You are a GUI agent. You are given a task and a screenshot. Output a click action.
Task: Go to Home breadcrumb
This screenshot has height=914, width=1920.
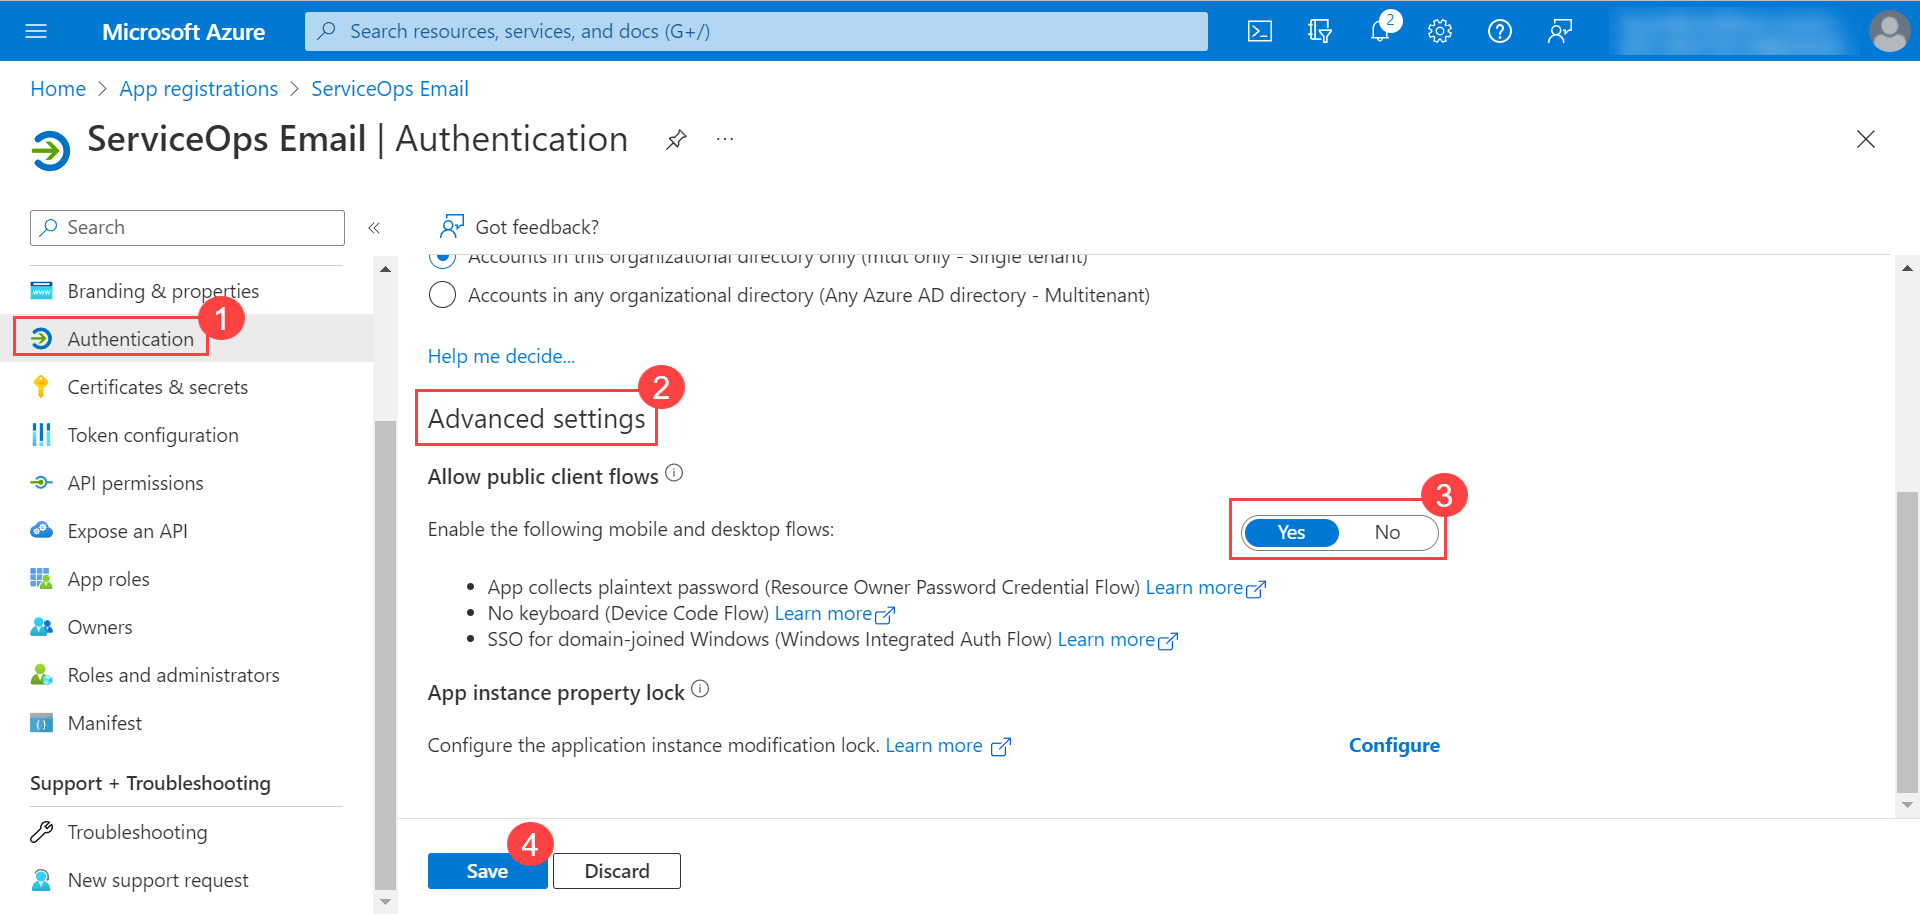58,89
